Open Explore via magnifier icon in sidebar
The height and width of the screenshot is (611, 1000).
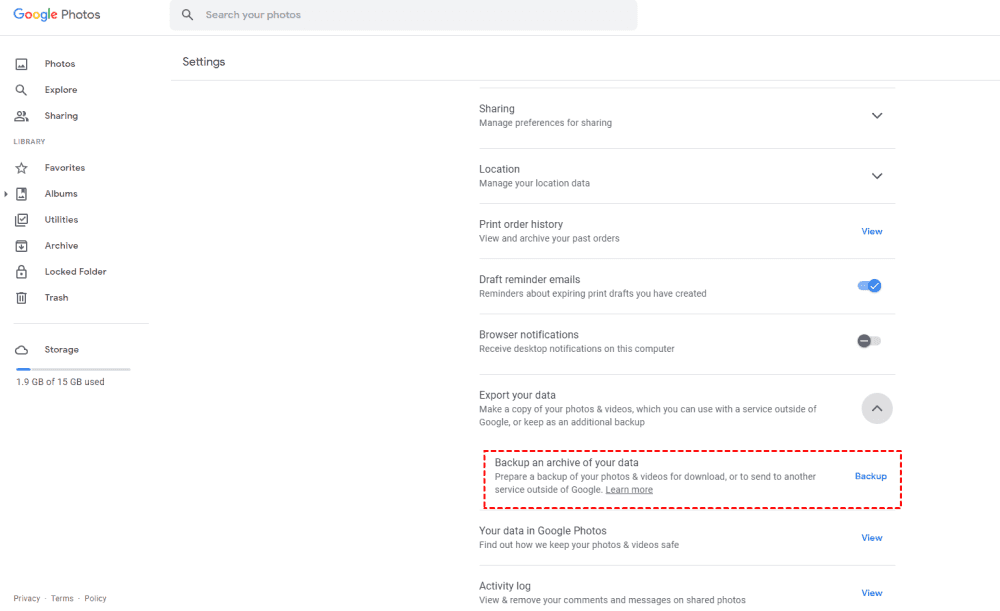(x=21, y=90)
